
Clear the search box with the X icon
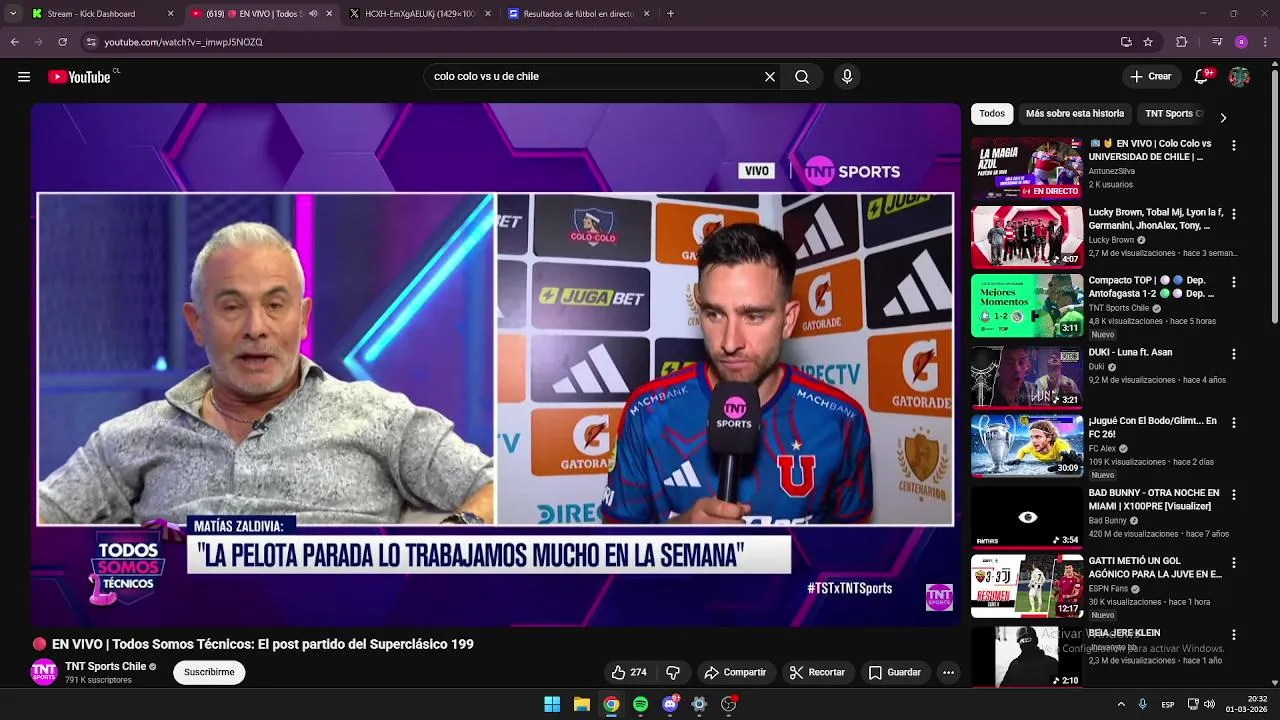[x=770, y=77]
